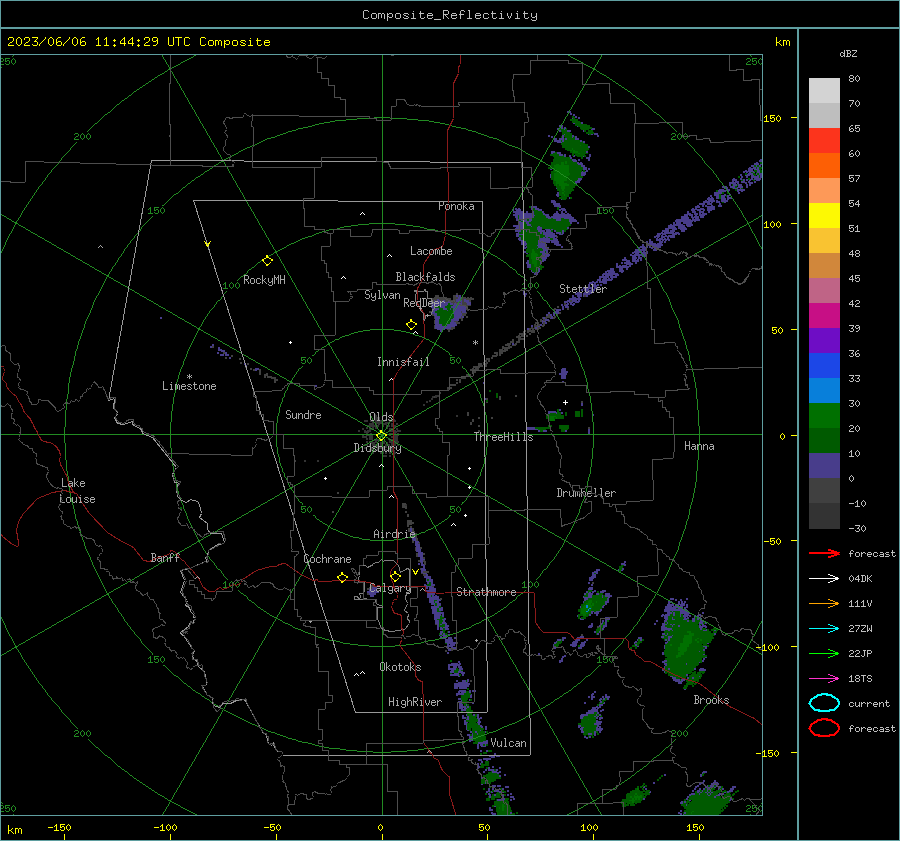Click the dark orange swatch in dBZ scale
Image resolution: width=900 pixels, height=841 pixels.
click(x=824, y=166)
